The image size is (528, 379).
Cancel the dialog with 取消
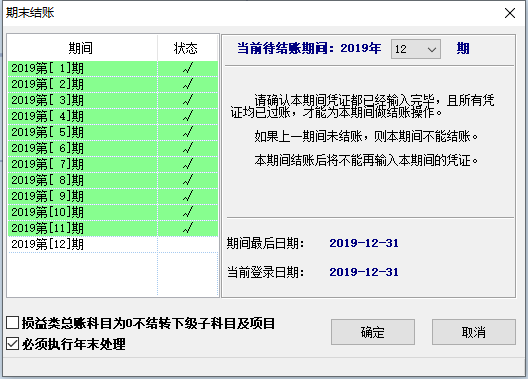point(473,332)
